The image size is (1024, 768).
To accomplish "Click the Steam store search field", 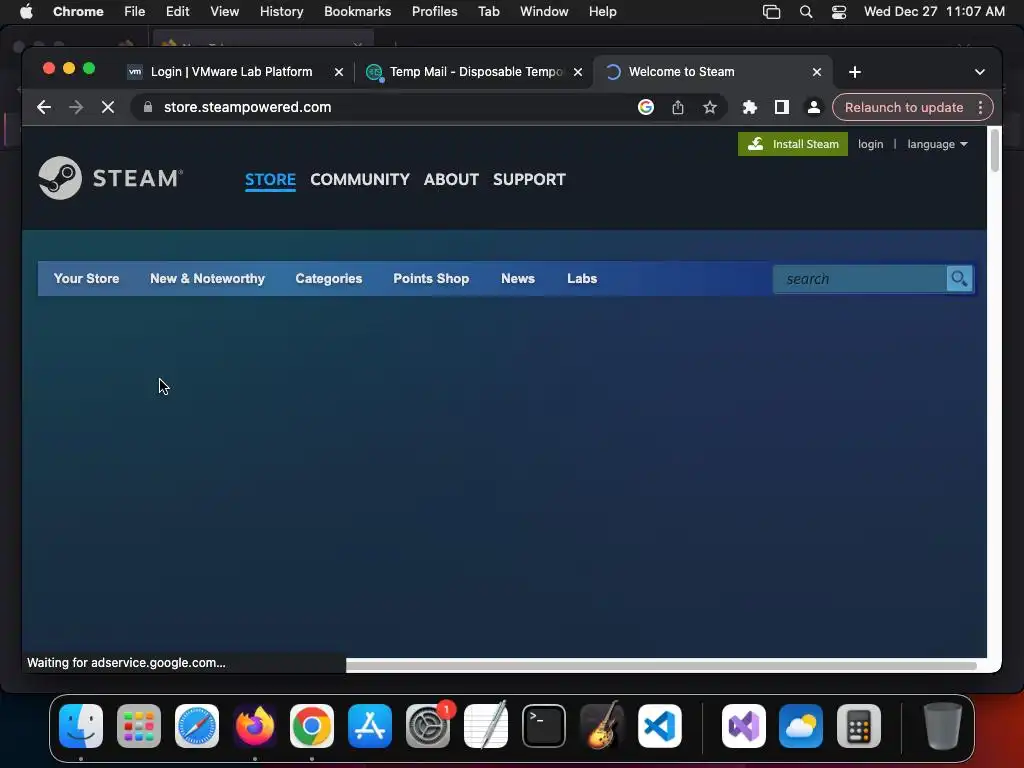I will [860, 279].
